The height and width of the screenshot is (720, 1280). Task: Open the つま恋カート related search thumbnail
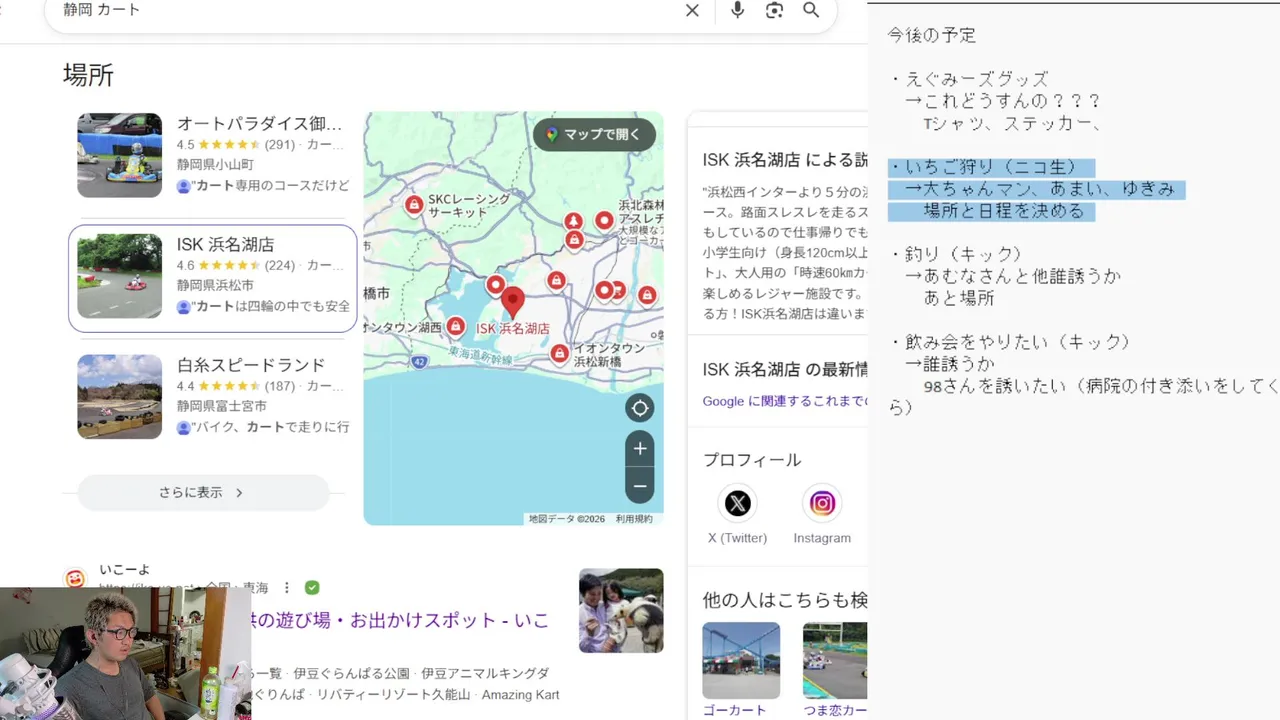(835, 660)
